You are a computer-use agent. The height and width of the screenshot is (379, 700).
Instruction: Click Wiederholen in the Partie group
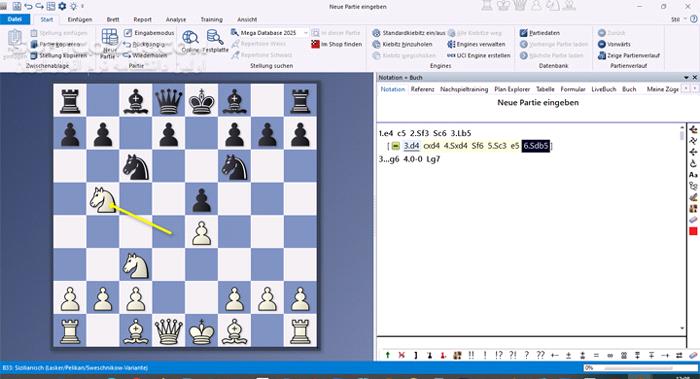coord(145,55)
